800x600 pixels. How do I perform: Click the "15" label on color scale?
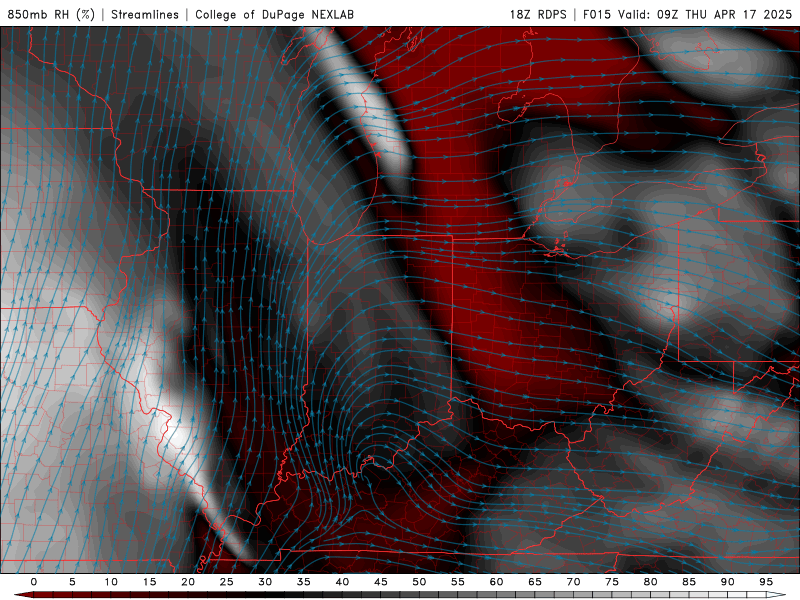[x=149, y=582]
